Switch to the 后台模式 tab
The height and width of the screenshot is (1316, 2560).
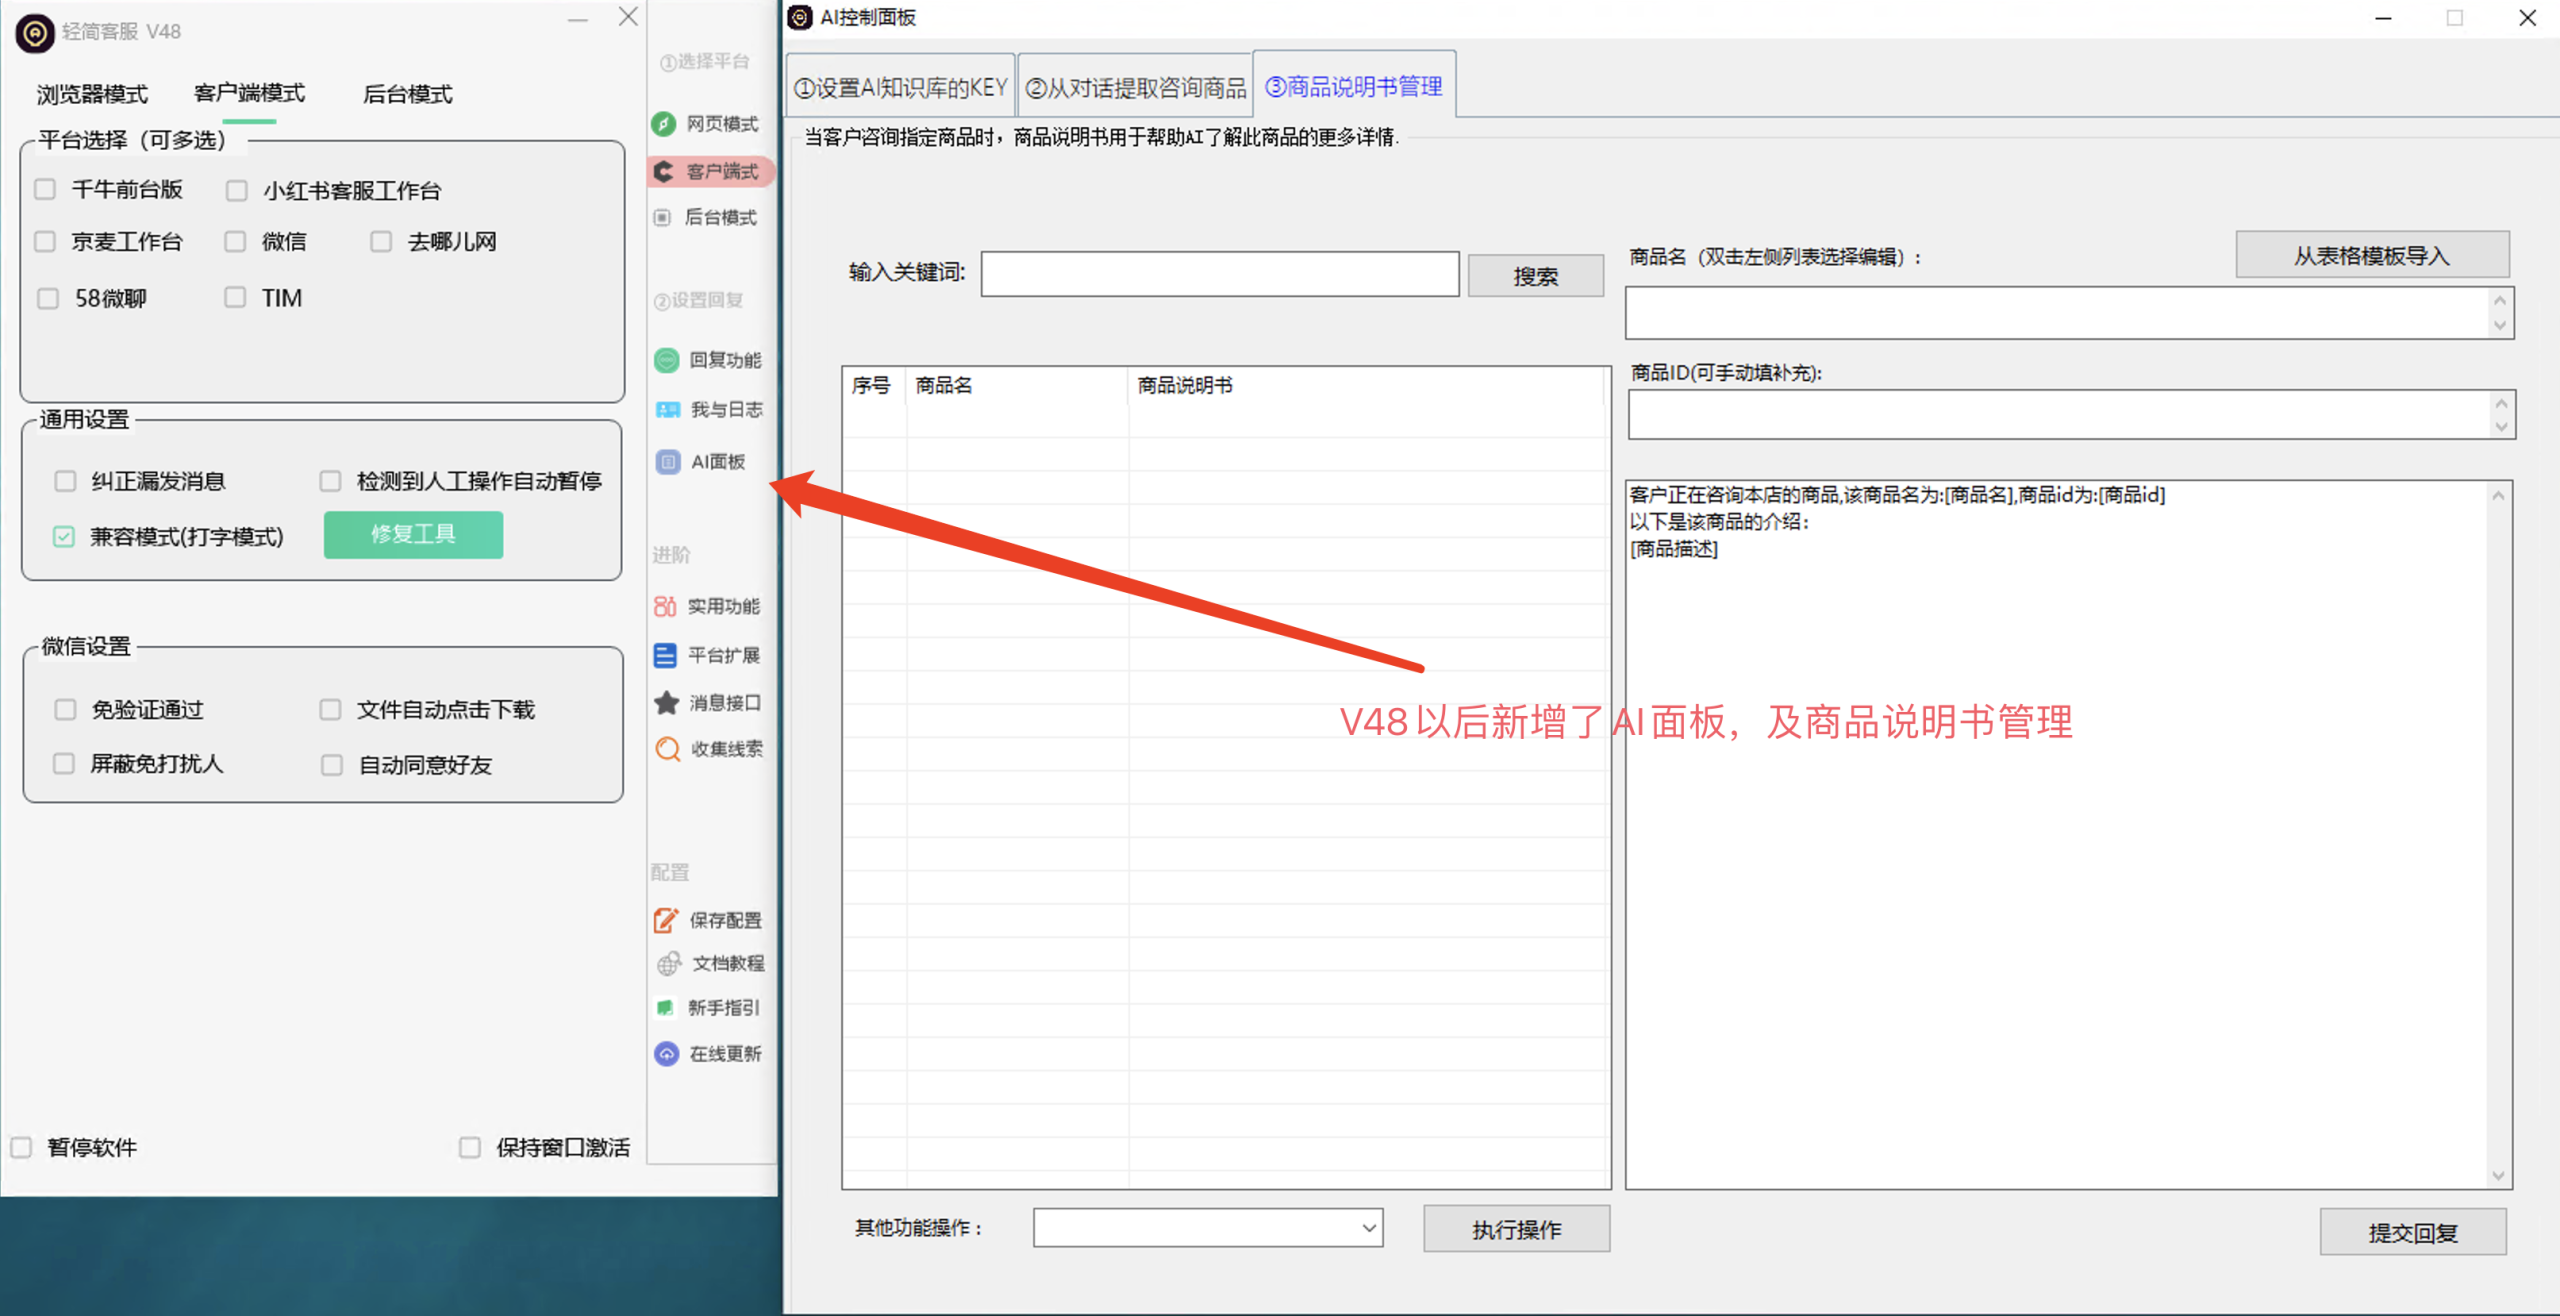point(407,93)
